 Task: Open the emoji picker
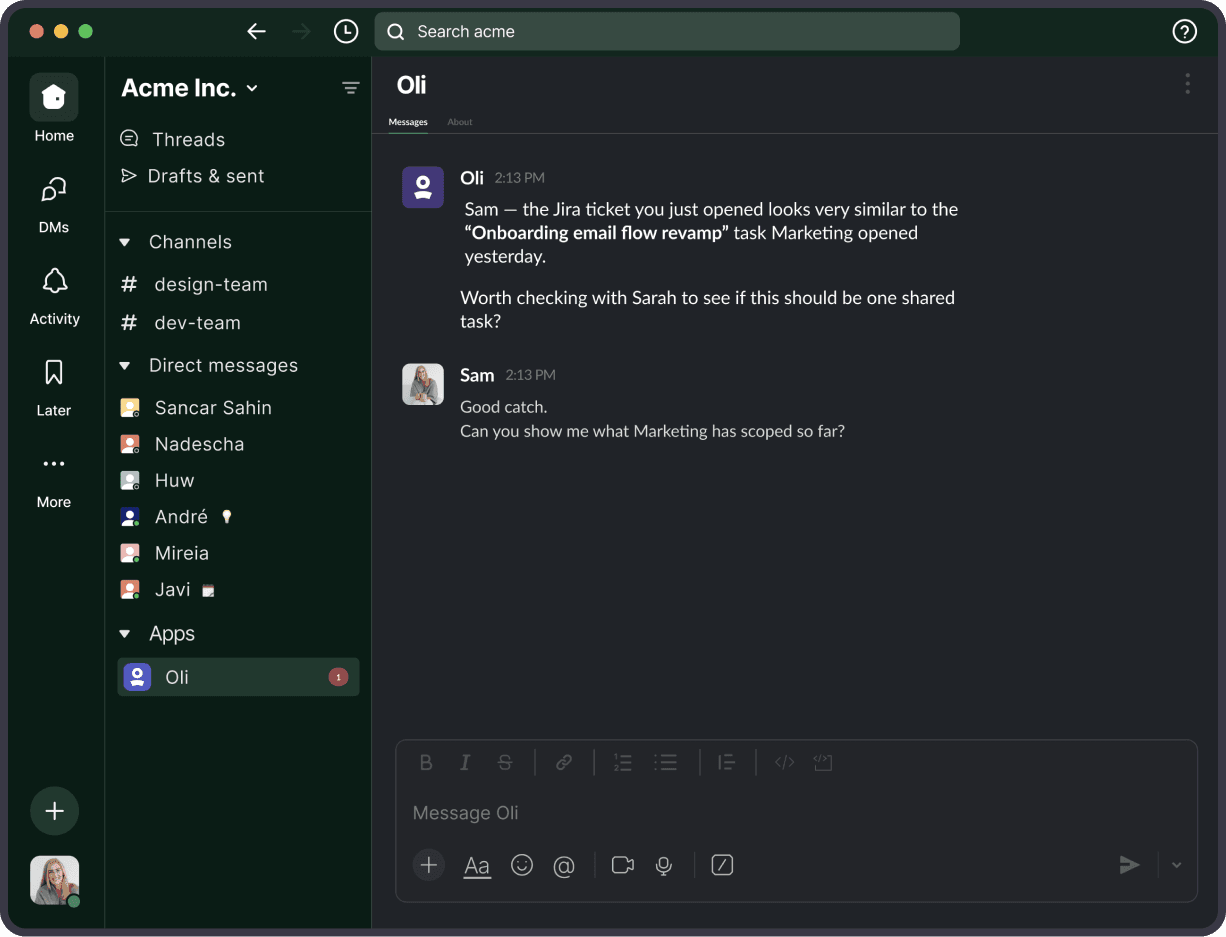click(x=522, y=865)
